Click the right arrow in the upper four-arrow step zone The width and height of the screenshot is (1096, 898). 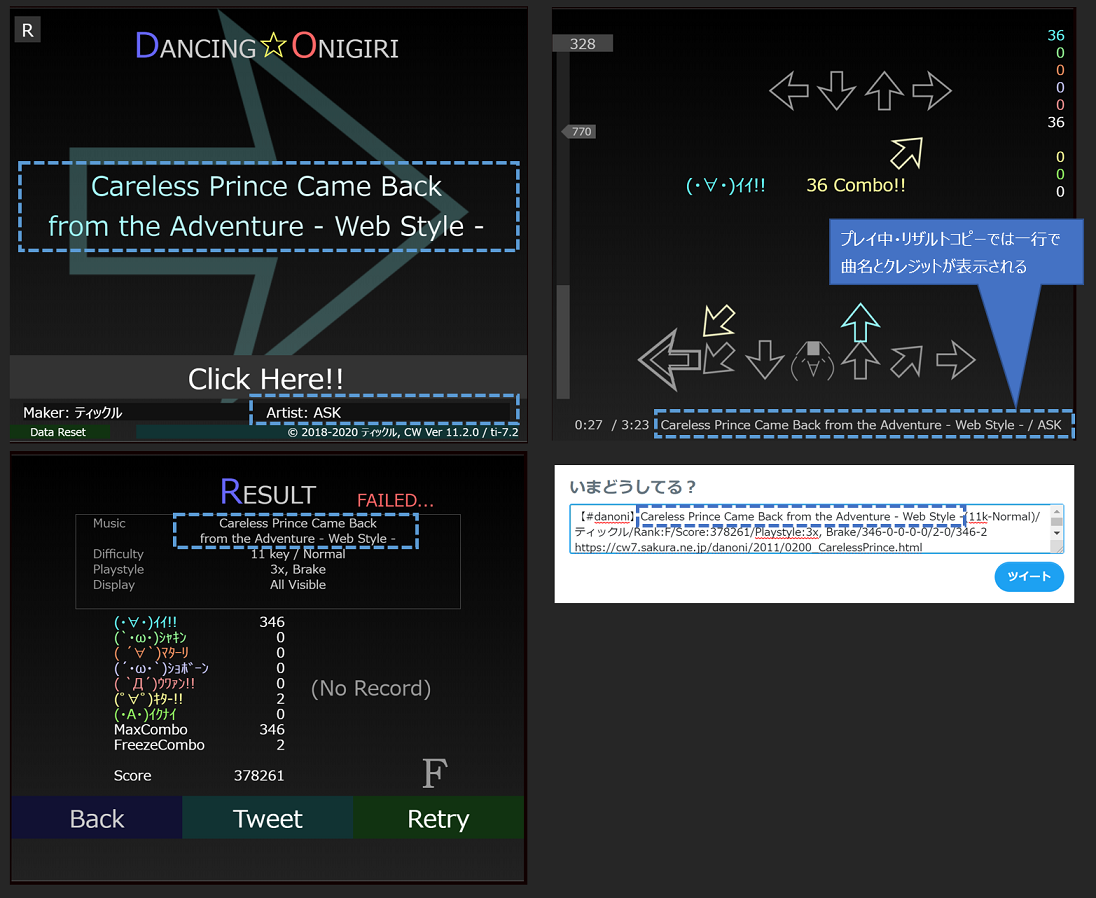932,91
